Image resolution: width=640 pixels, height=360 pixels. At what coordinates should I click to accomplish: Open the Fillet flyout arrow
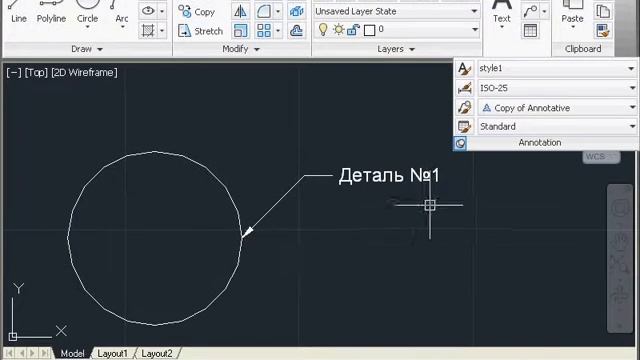pos(278,11)
